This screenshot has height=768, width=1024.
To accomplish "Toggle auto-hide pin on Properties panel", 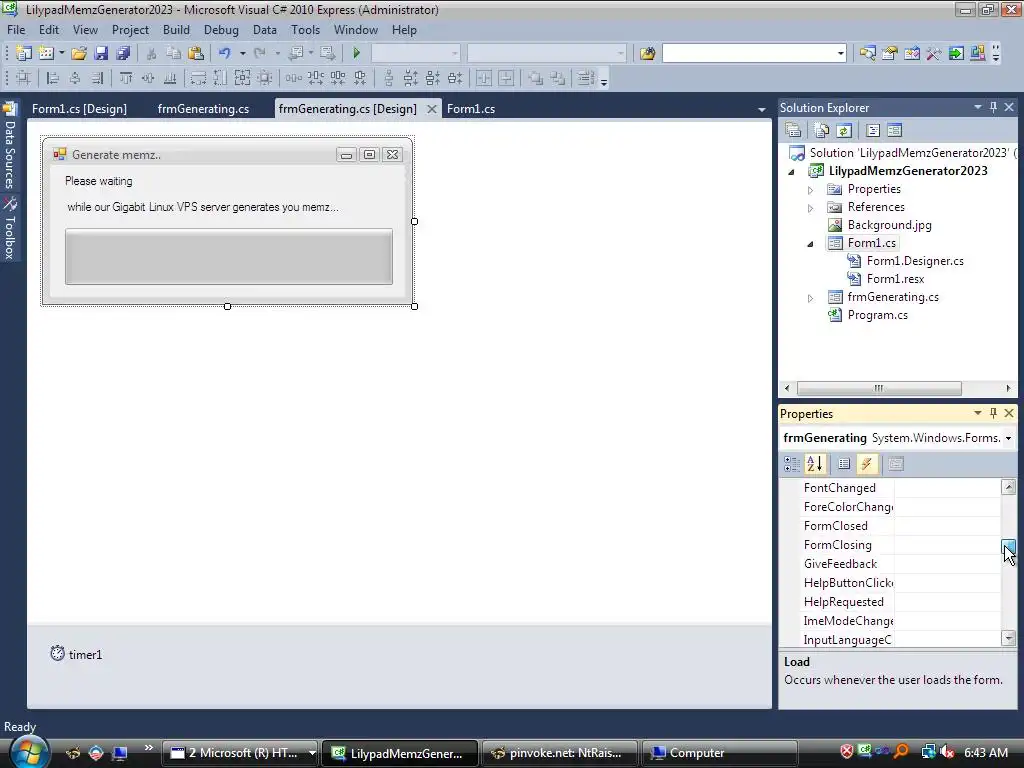I will (x=993, y=413).
